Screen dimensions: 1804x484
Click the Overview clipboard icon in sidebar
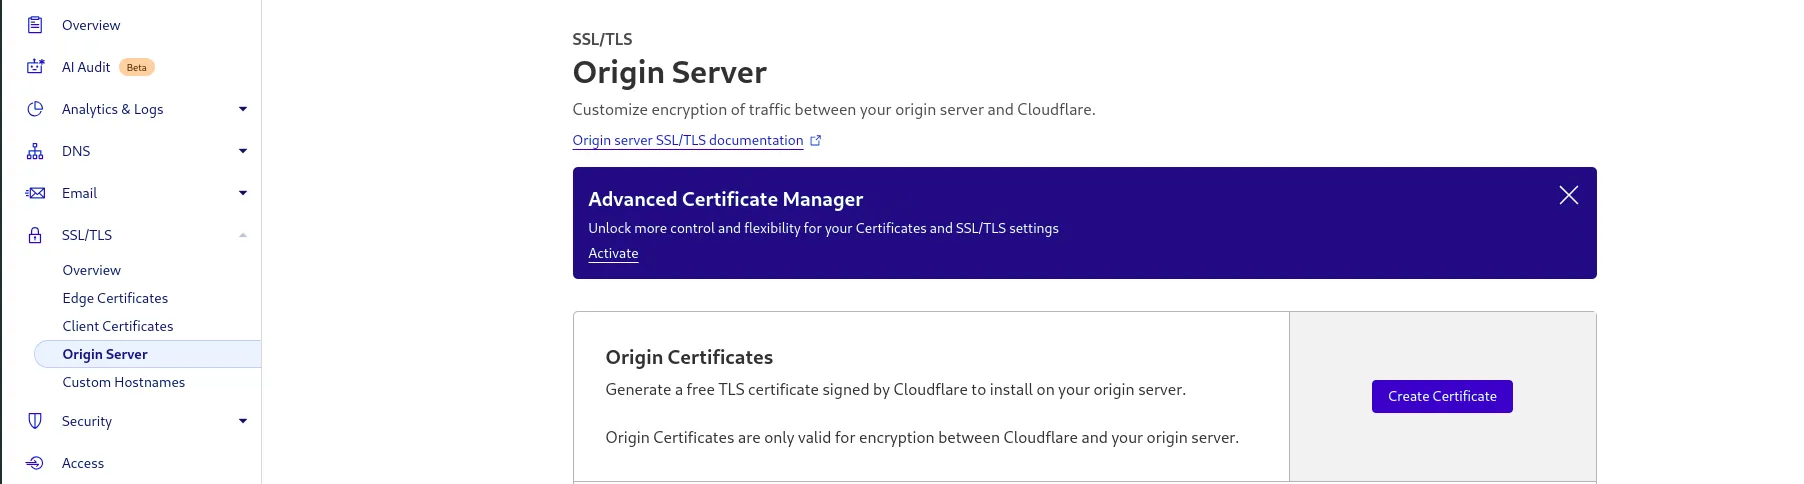click(x=35, y=25)
